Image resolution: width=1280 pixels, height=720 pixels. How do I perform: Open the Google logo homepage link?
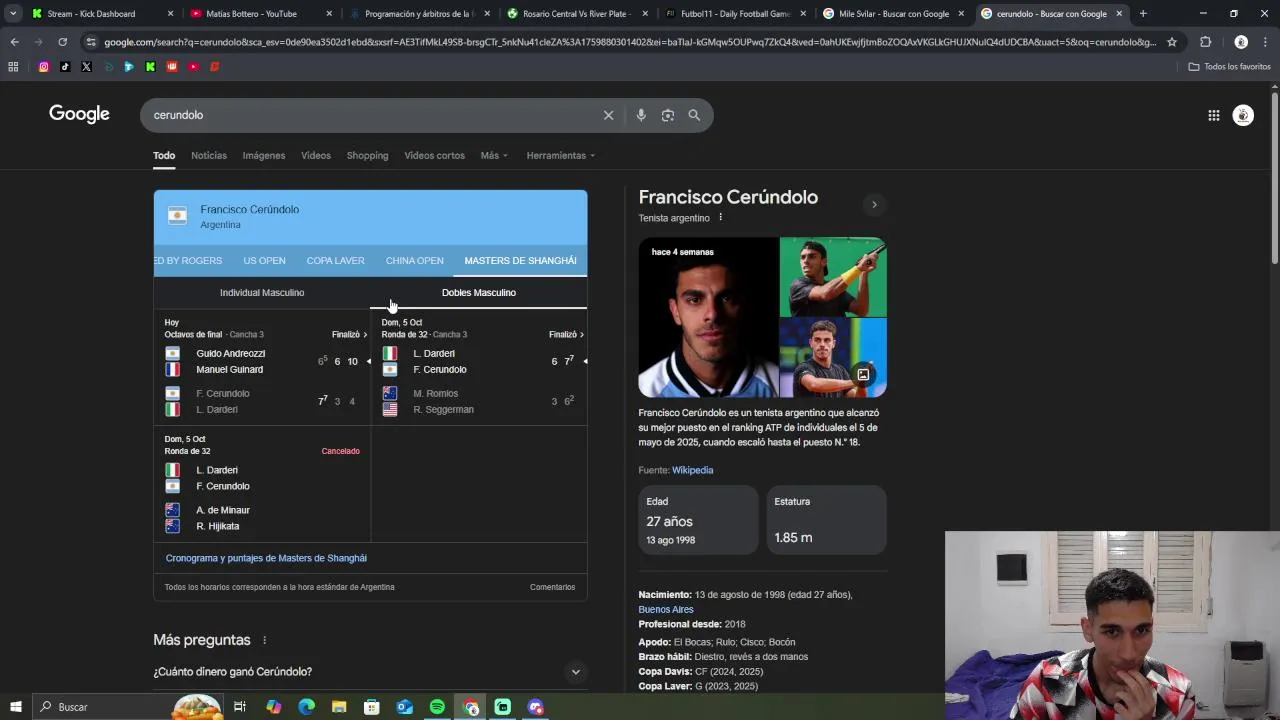79,114
